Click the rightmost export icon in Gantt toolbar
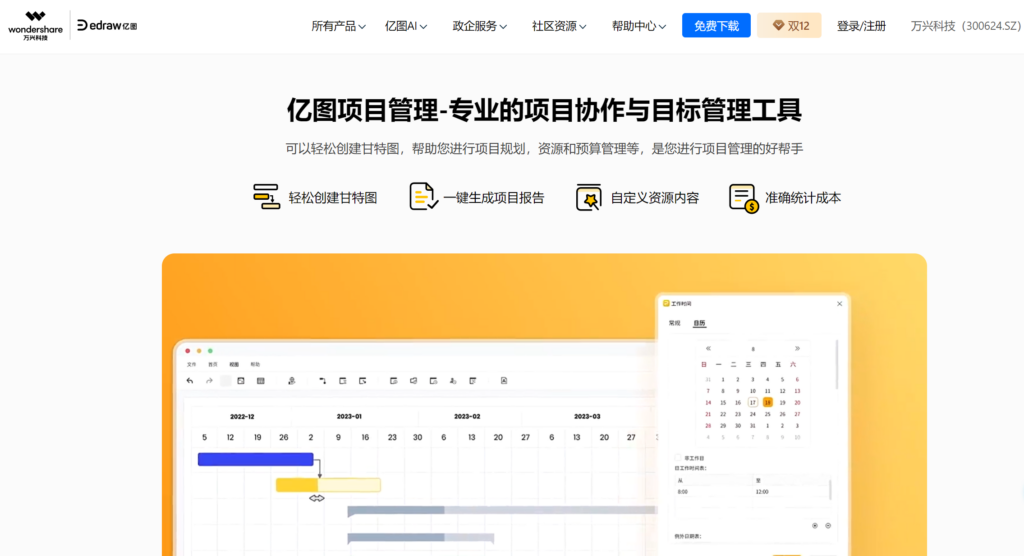1024x556 pixels. click(x=504, y=381)
